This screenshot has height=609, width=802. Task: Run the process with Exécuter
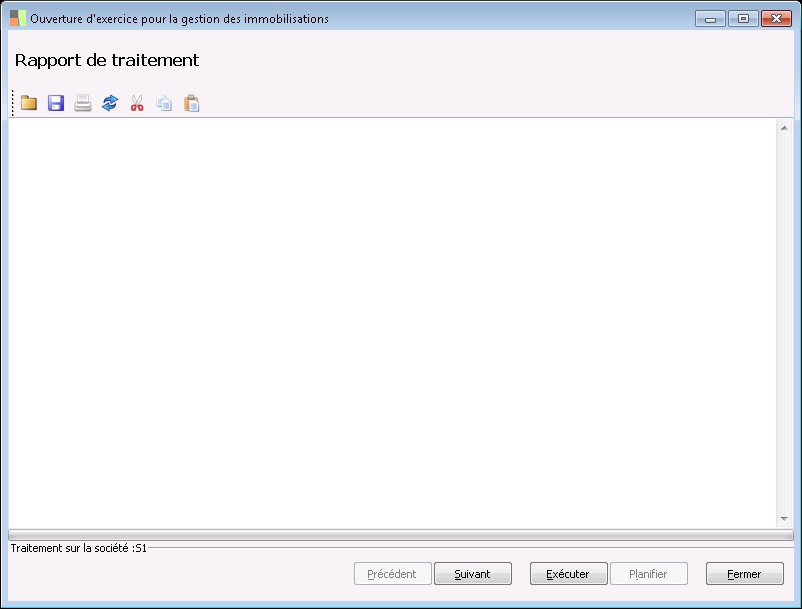click(568, 574)
